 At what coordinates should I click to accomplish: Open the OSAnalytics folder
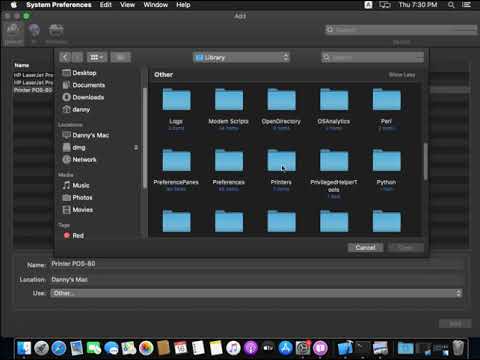pyautogui.click(x=334, y=100)
